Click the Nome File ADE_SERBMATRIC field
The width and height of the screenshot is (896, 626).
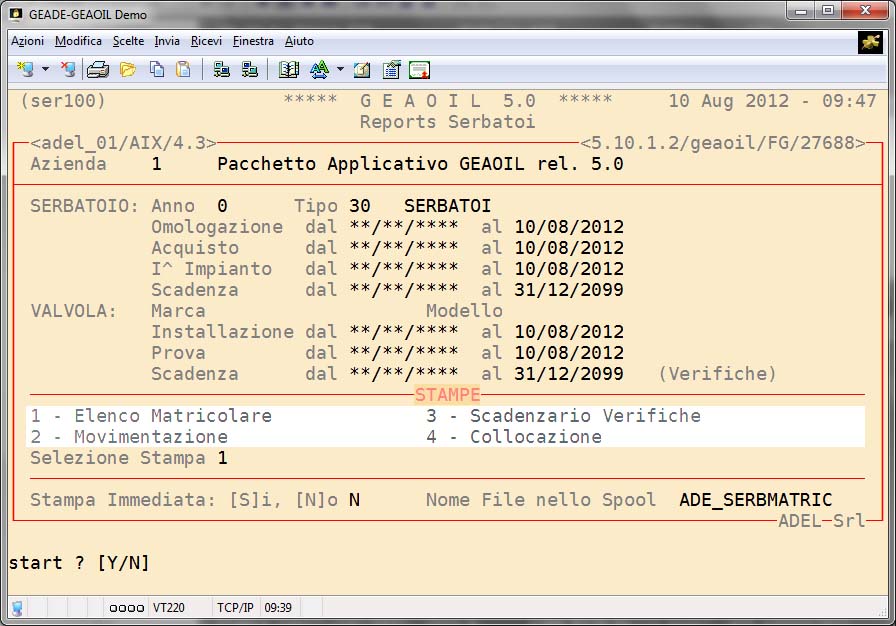pyautogui.click(x=755, y=500)
